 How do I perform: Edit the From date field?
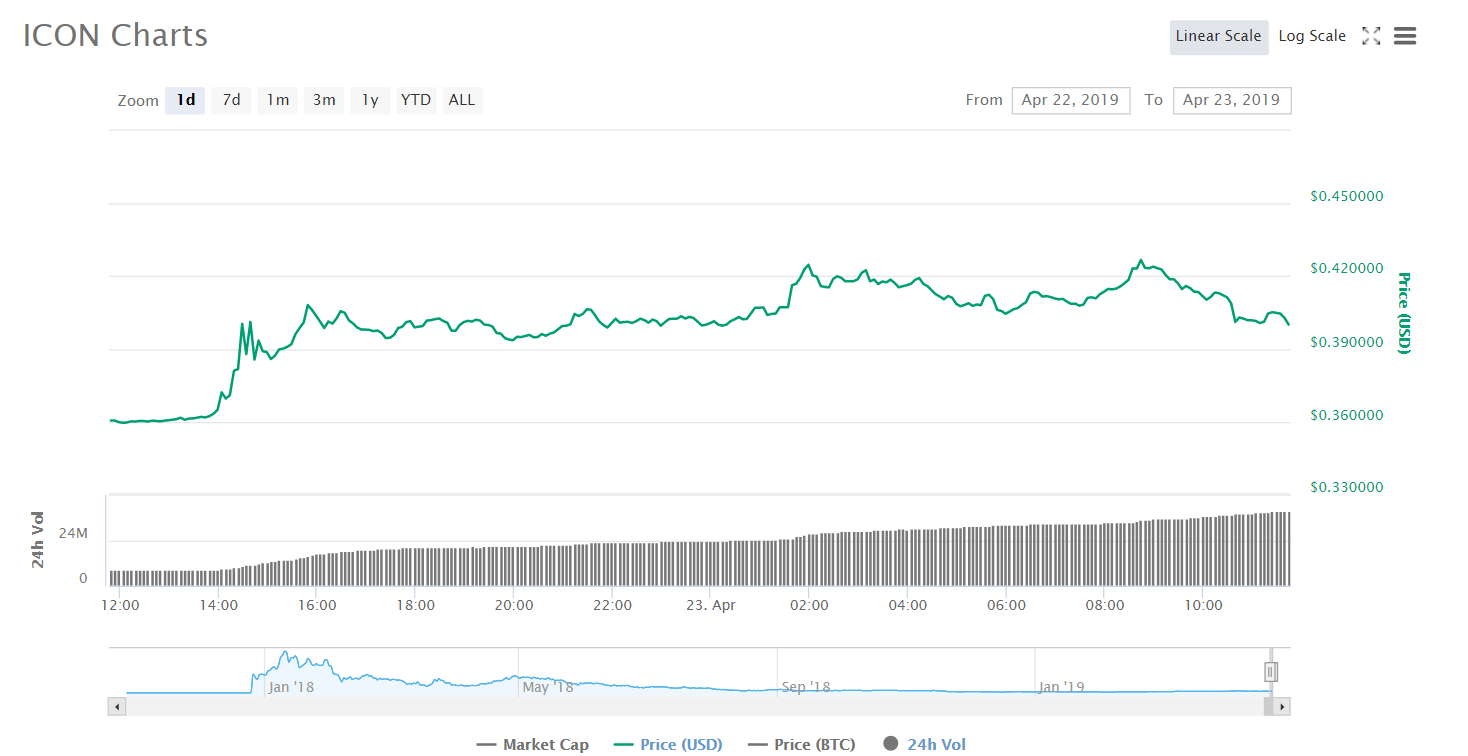point(1071,100)
